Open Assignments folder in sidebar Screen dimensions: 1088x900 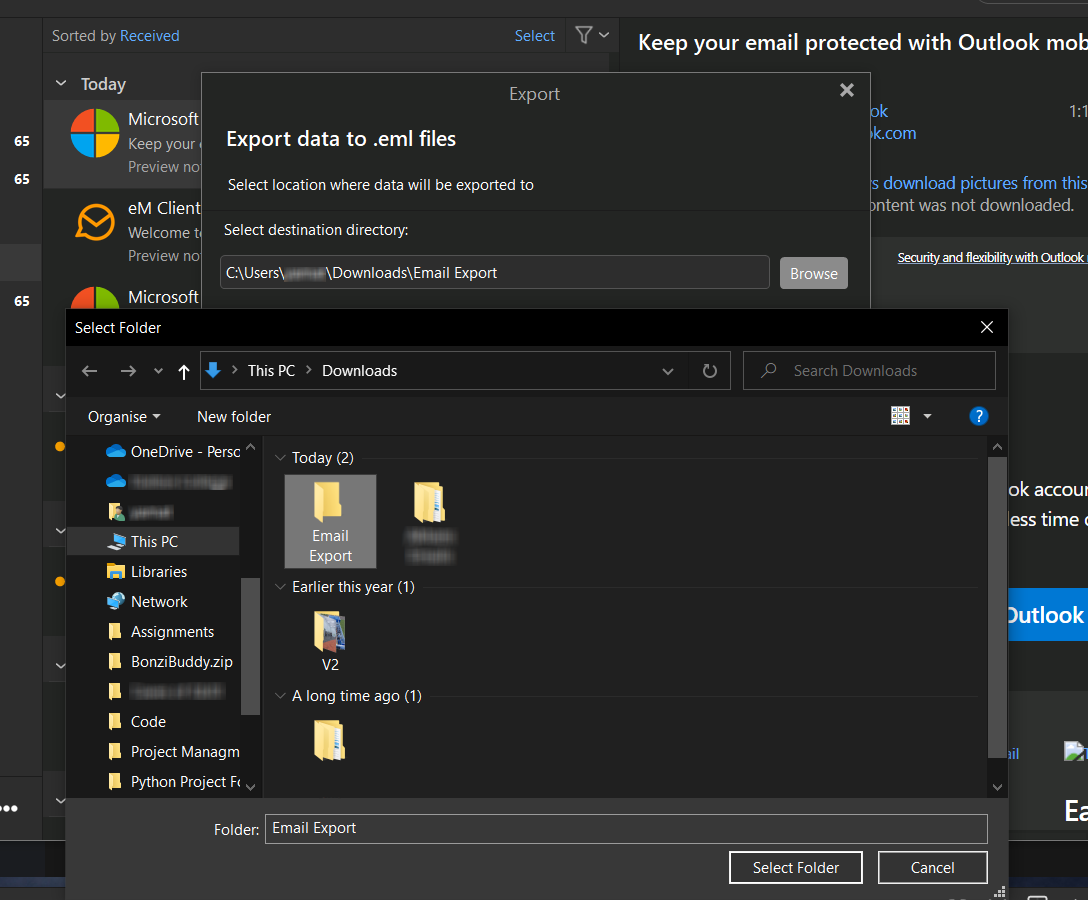tap(161, 631)
